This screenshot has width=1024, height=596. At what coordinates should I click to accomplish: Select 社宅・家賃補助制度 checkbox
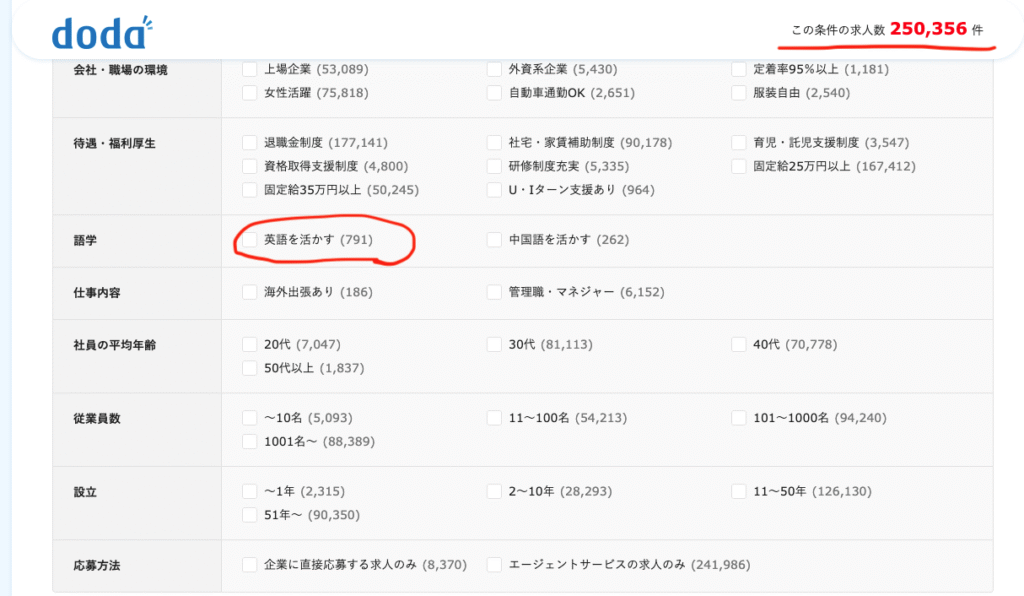(494, 142)
